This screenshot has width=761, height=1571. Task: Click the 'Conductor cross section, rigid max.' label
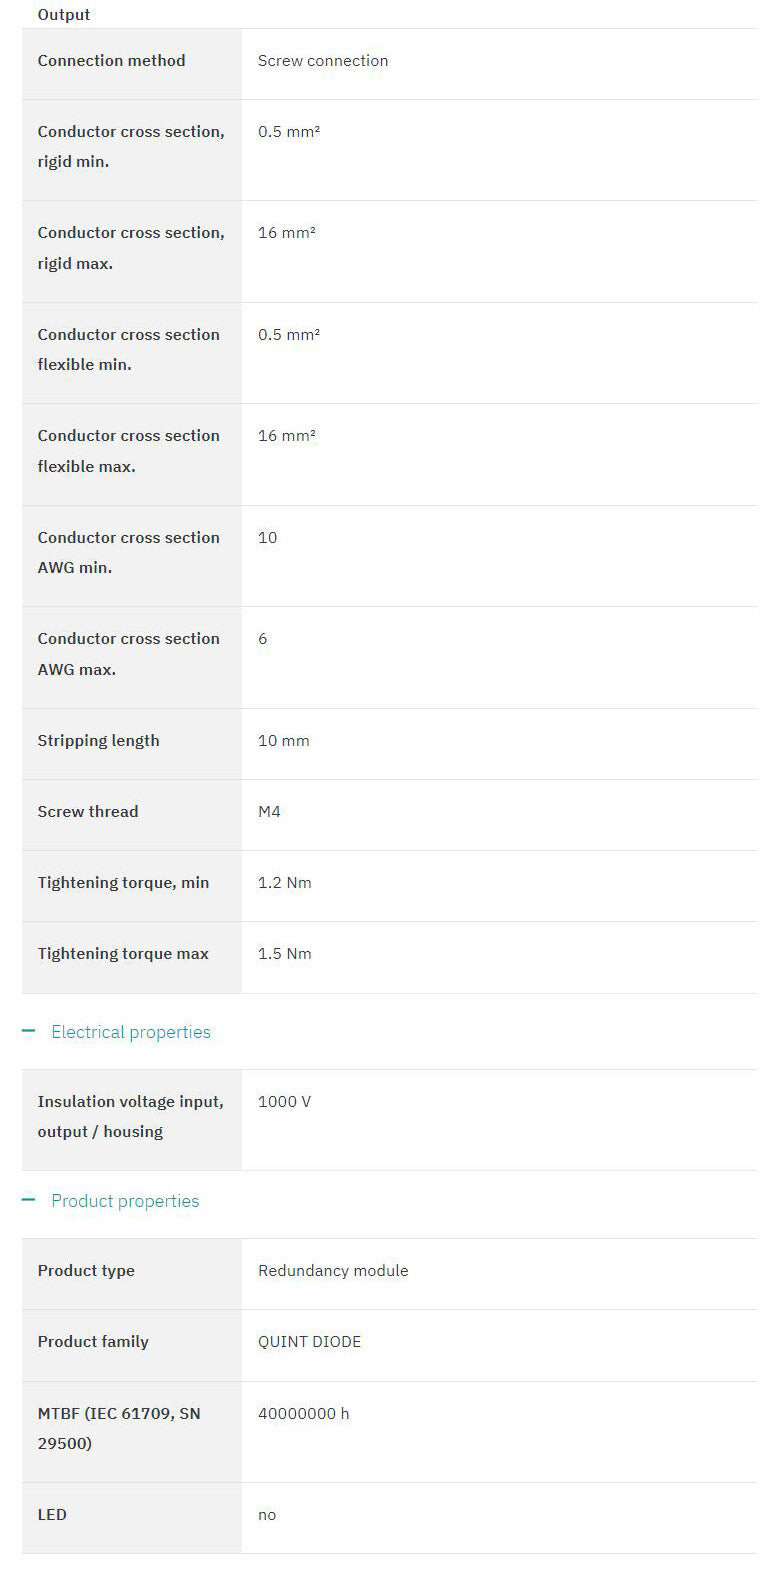131,248
